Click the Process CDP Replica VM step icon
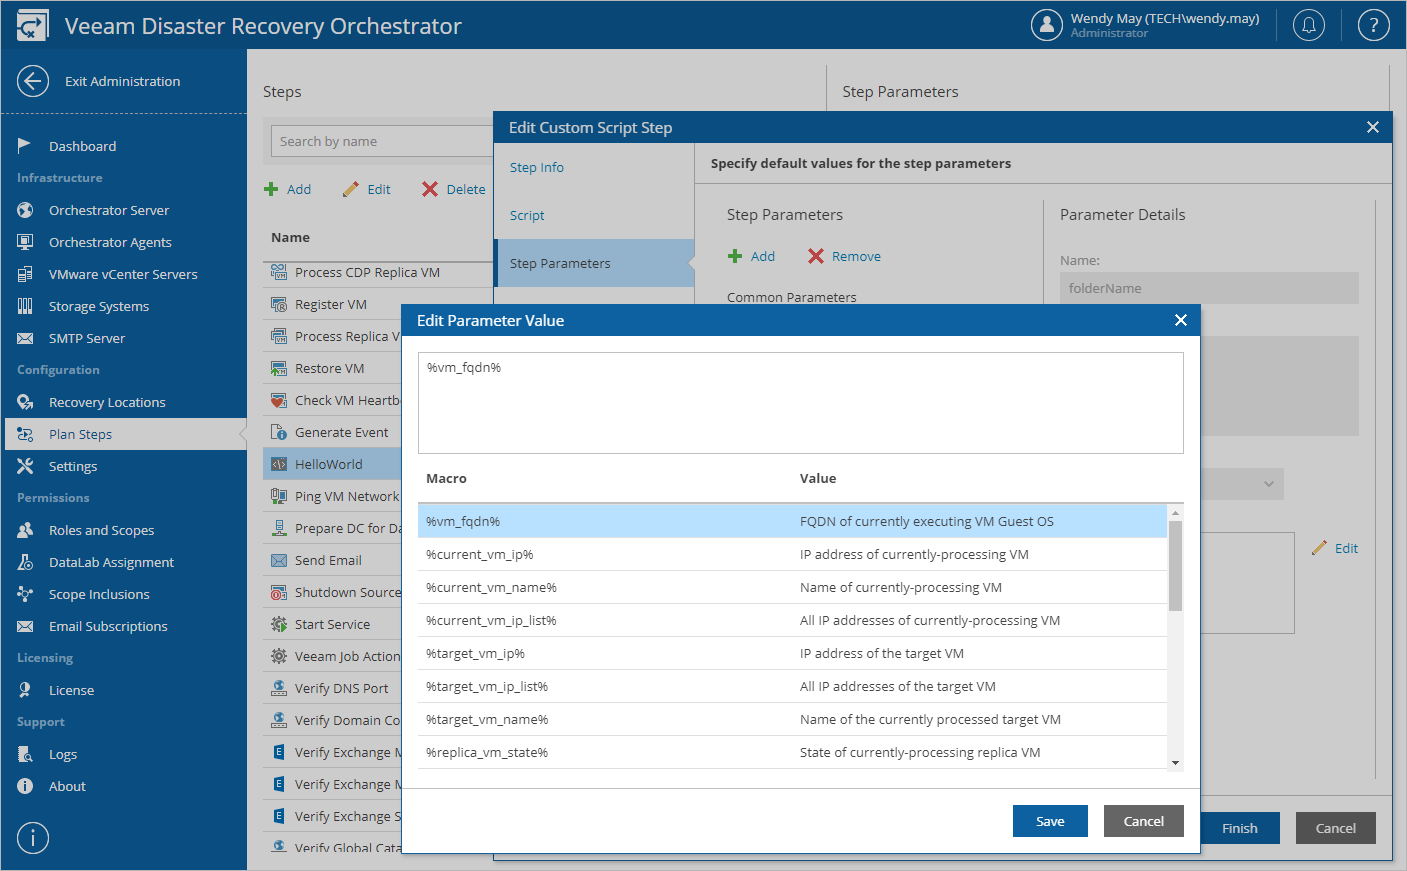This screenshot has height=871, width=1407. pos(279,272)
